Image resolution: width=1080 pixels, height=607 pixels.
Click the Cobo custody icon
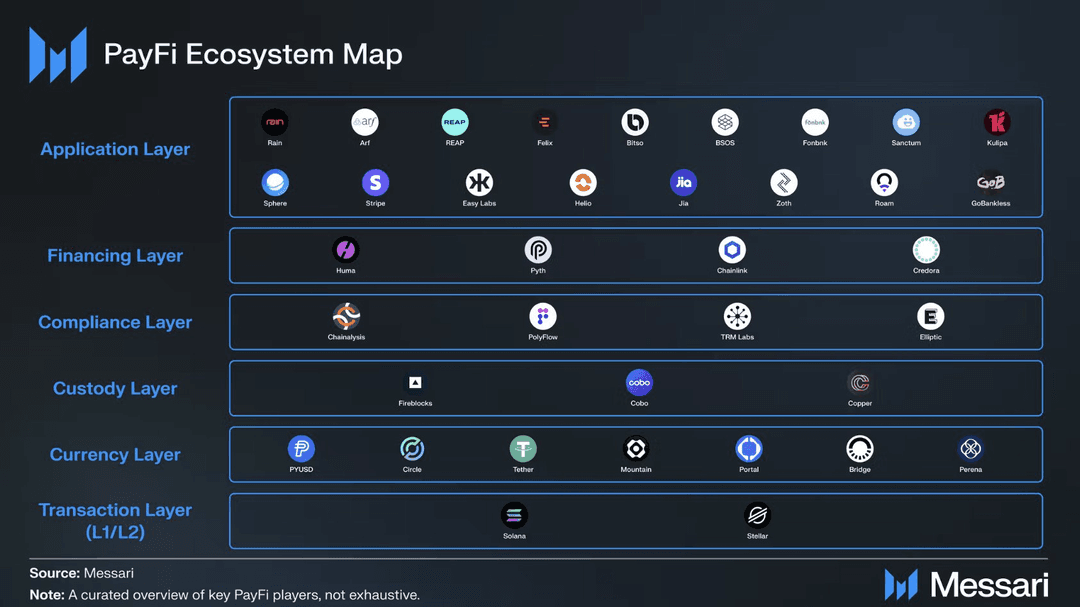tap(639, 383)
